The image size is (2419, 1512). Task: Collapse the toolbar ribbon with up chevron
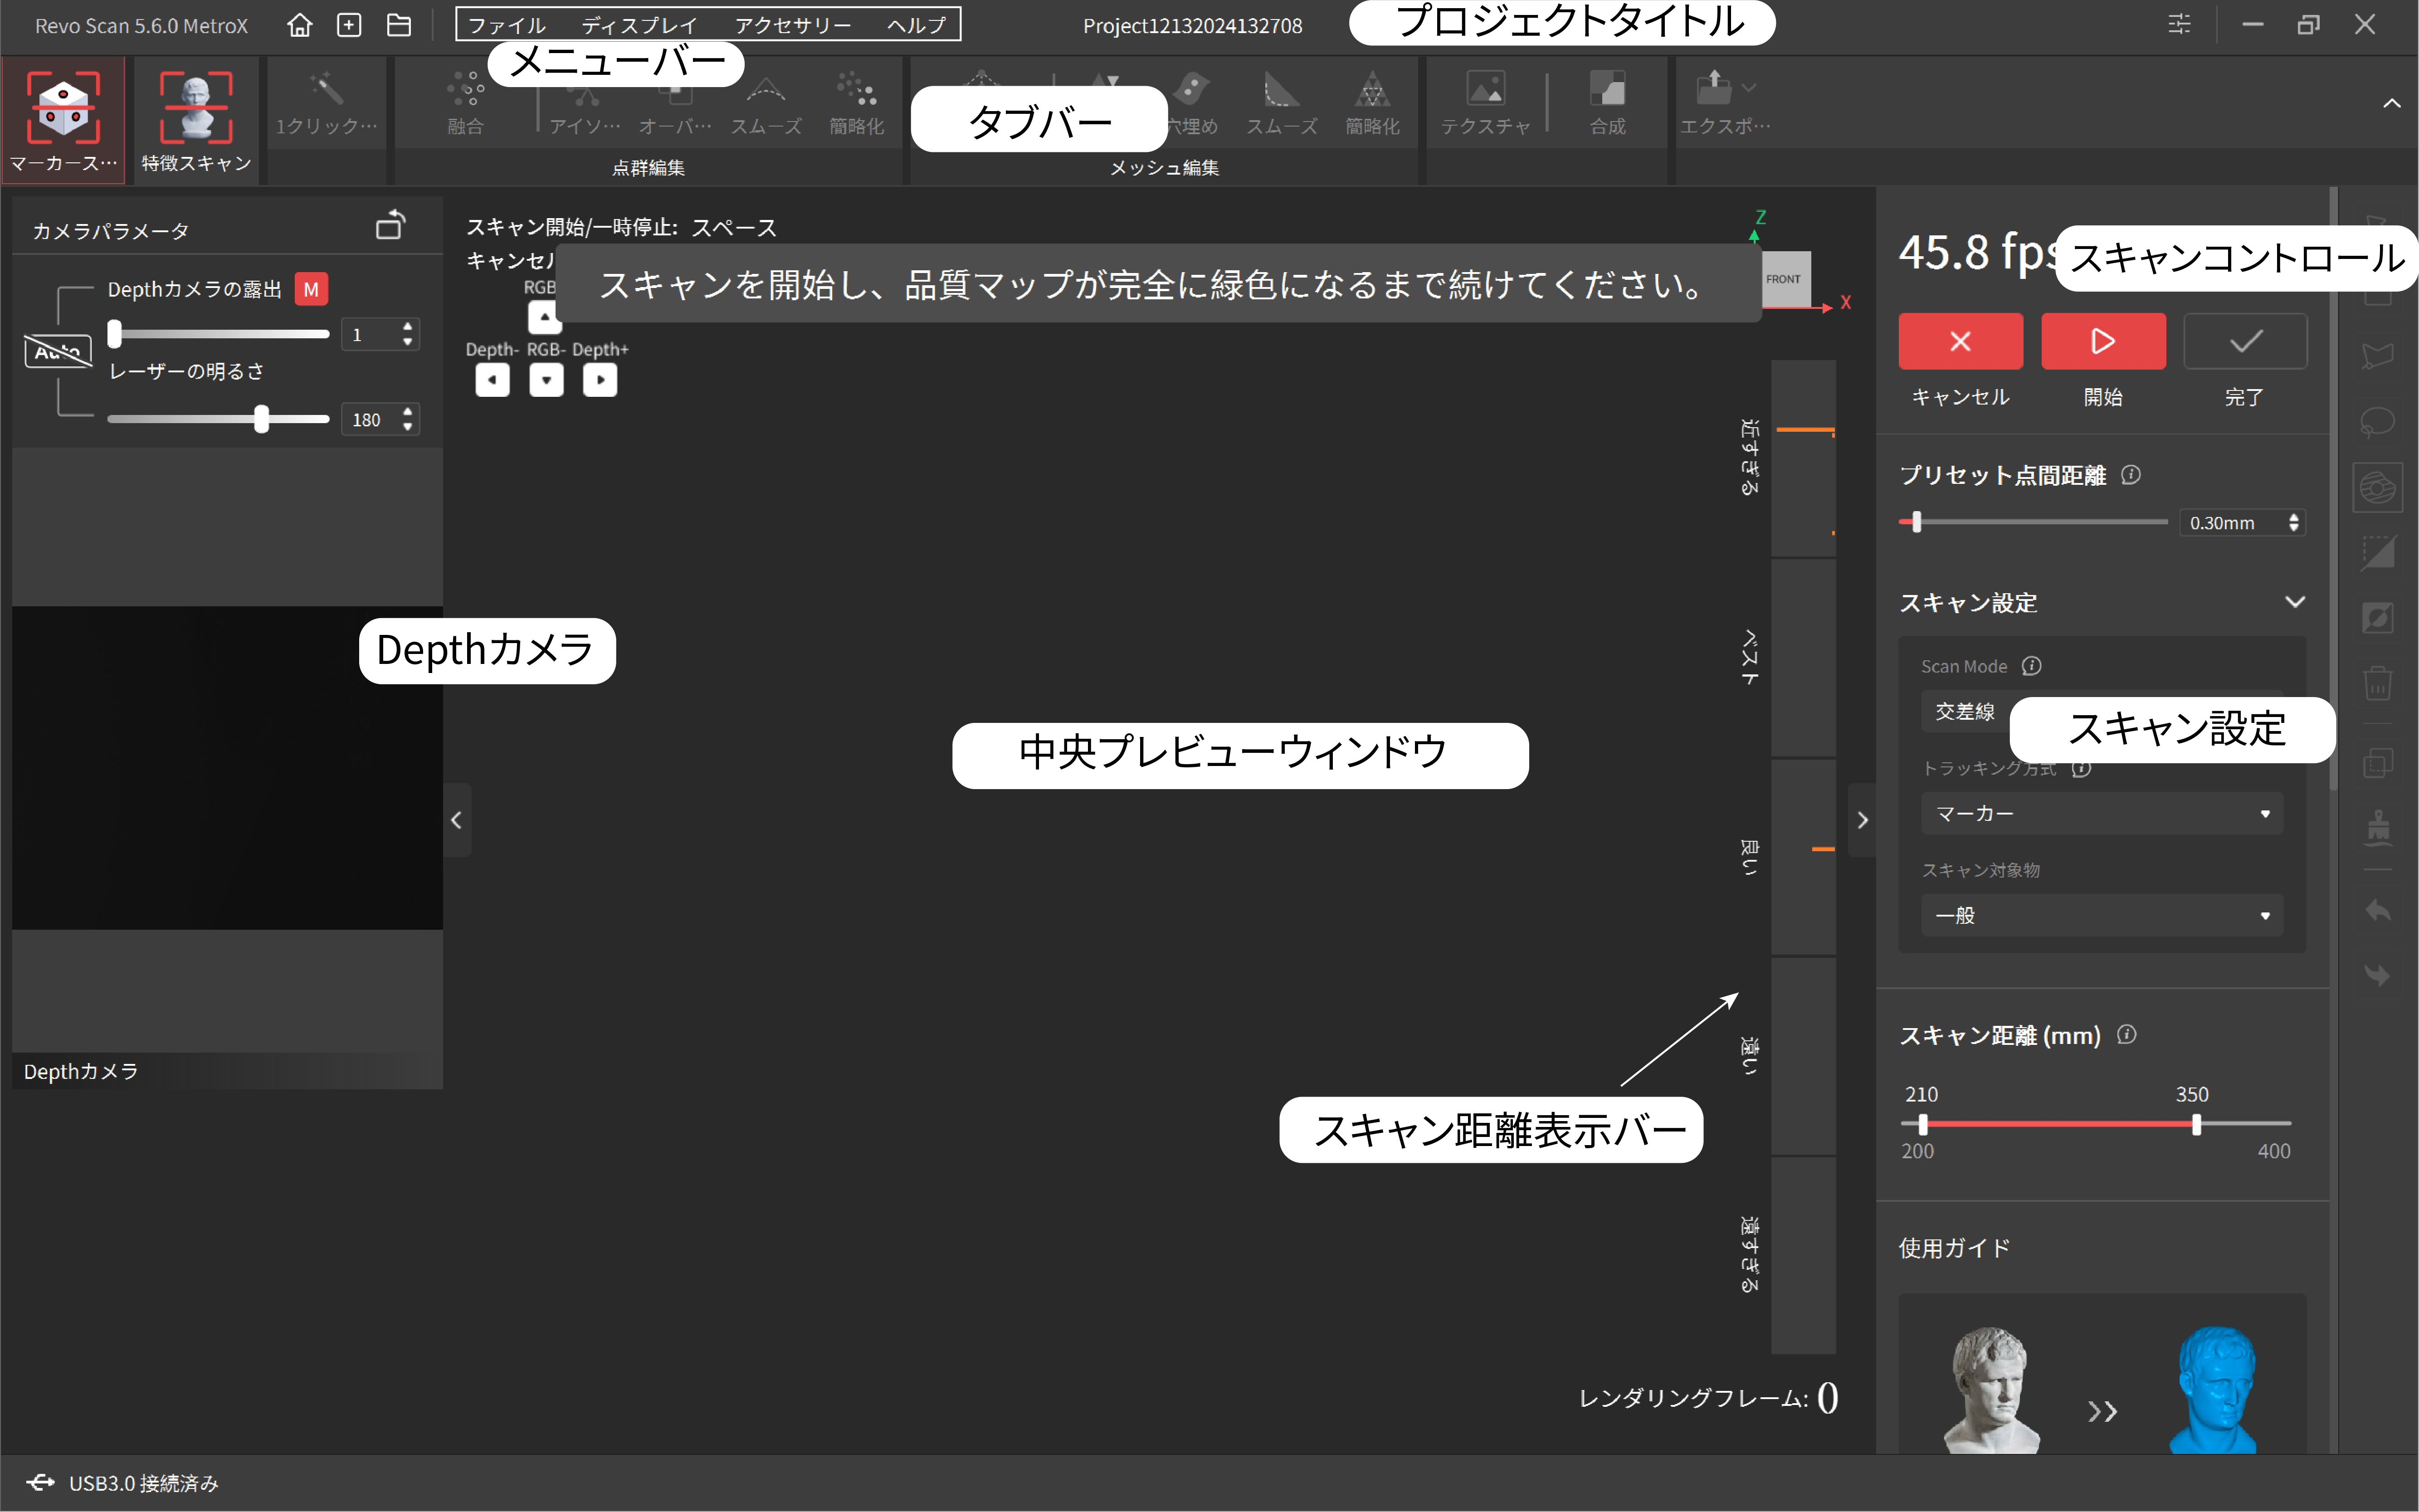2391,103
